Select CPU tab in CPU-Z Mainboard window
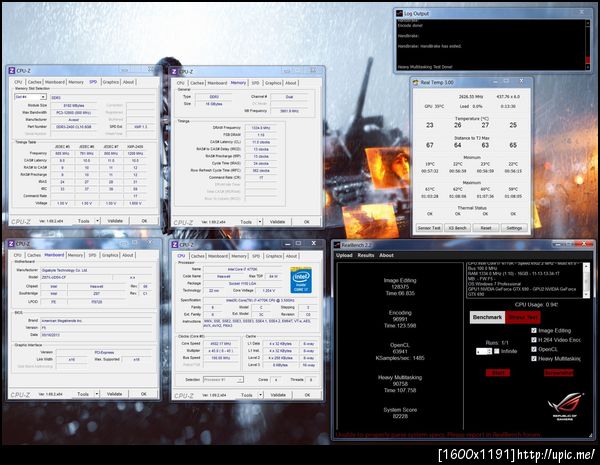This screenshot has width=600, height=465. pyautogui.click(x=18, y=255)
